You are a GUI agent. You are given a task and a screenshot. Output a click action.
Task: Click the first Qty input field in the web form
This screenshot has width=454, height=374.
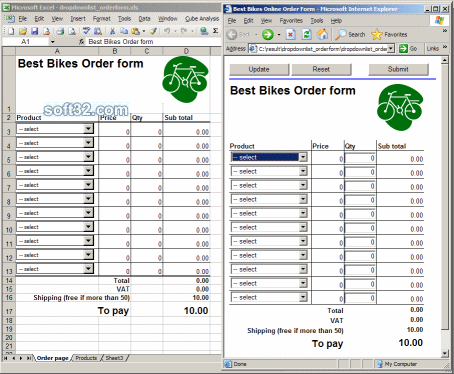pyautogui.click(x=360, y=158)
